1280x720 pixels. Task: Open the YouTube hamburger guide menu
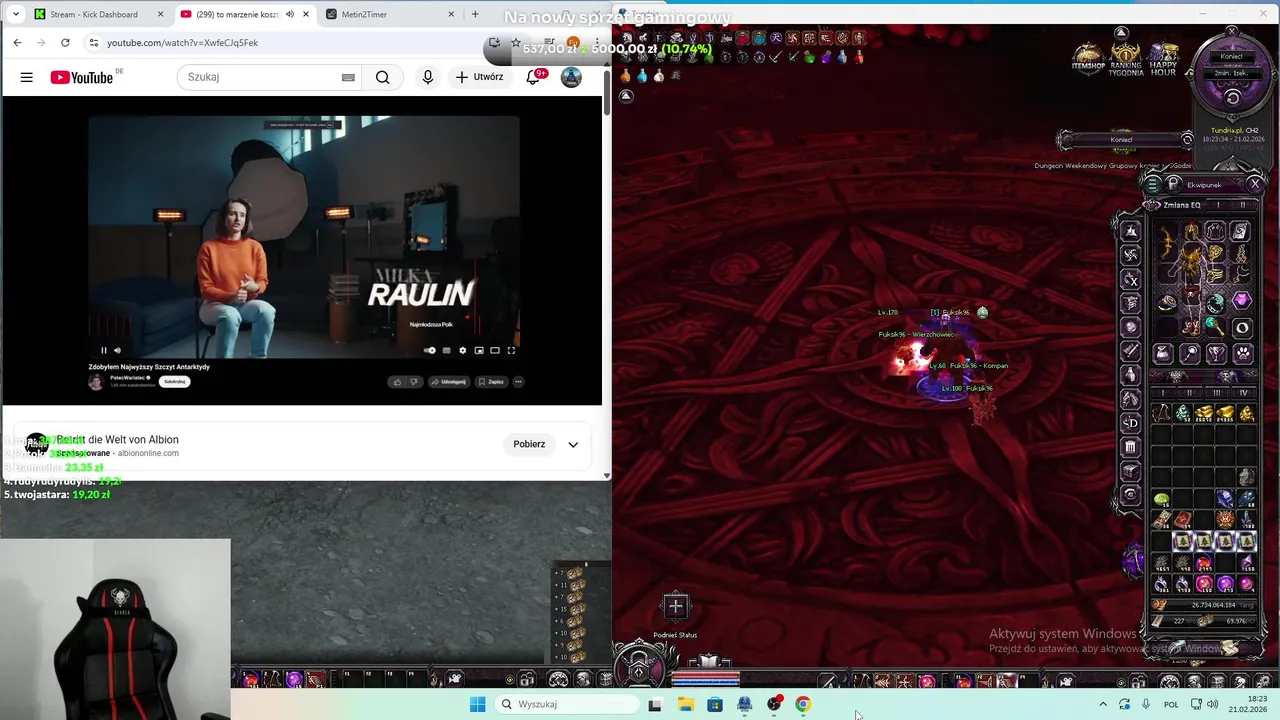(x=27, y=77)
